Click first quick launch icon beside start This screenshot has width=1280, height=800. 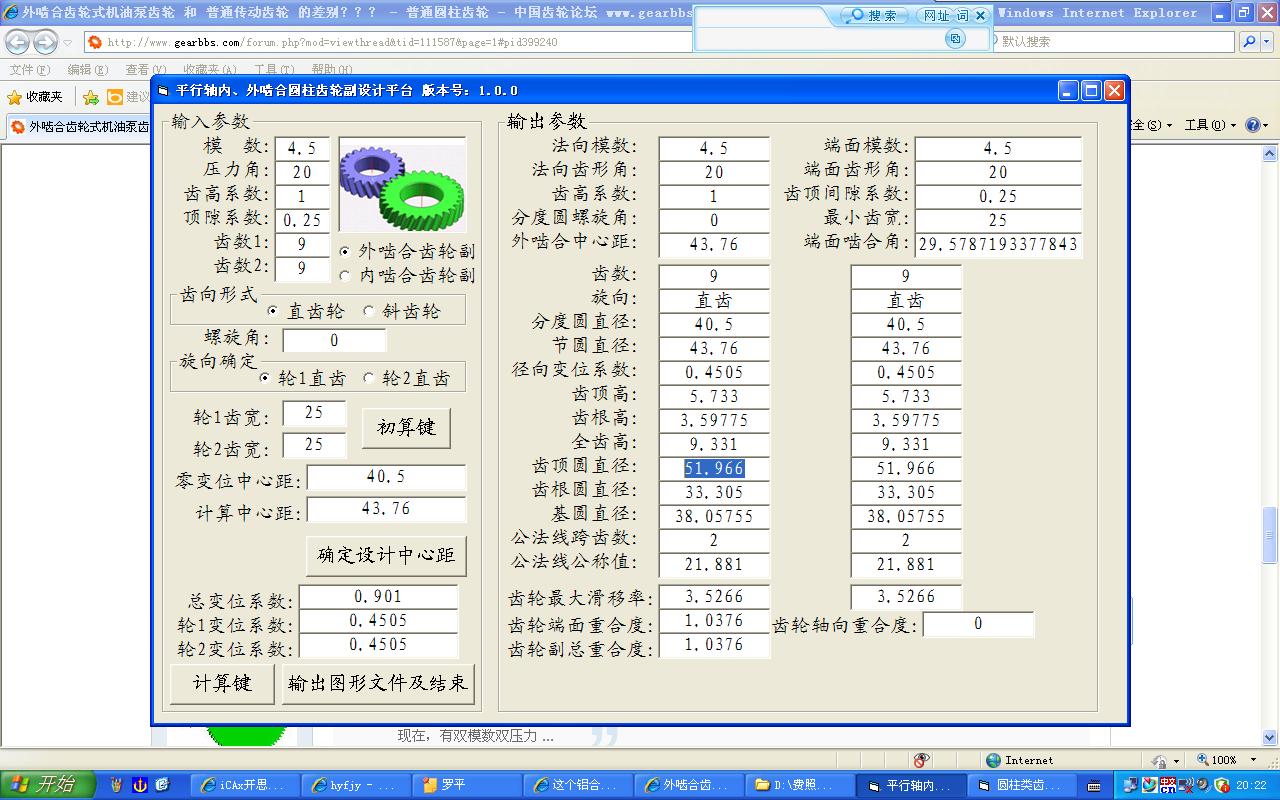(x=116, y=784)
